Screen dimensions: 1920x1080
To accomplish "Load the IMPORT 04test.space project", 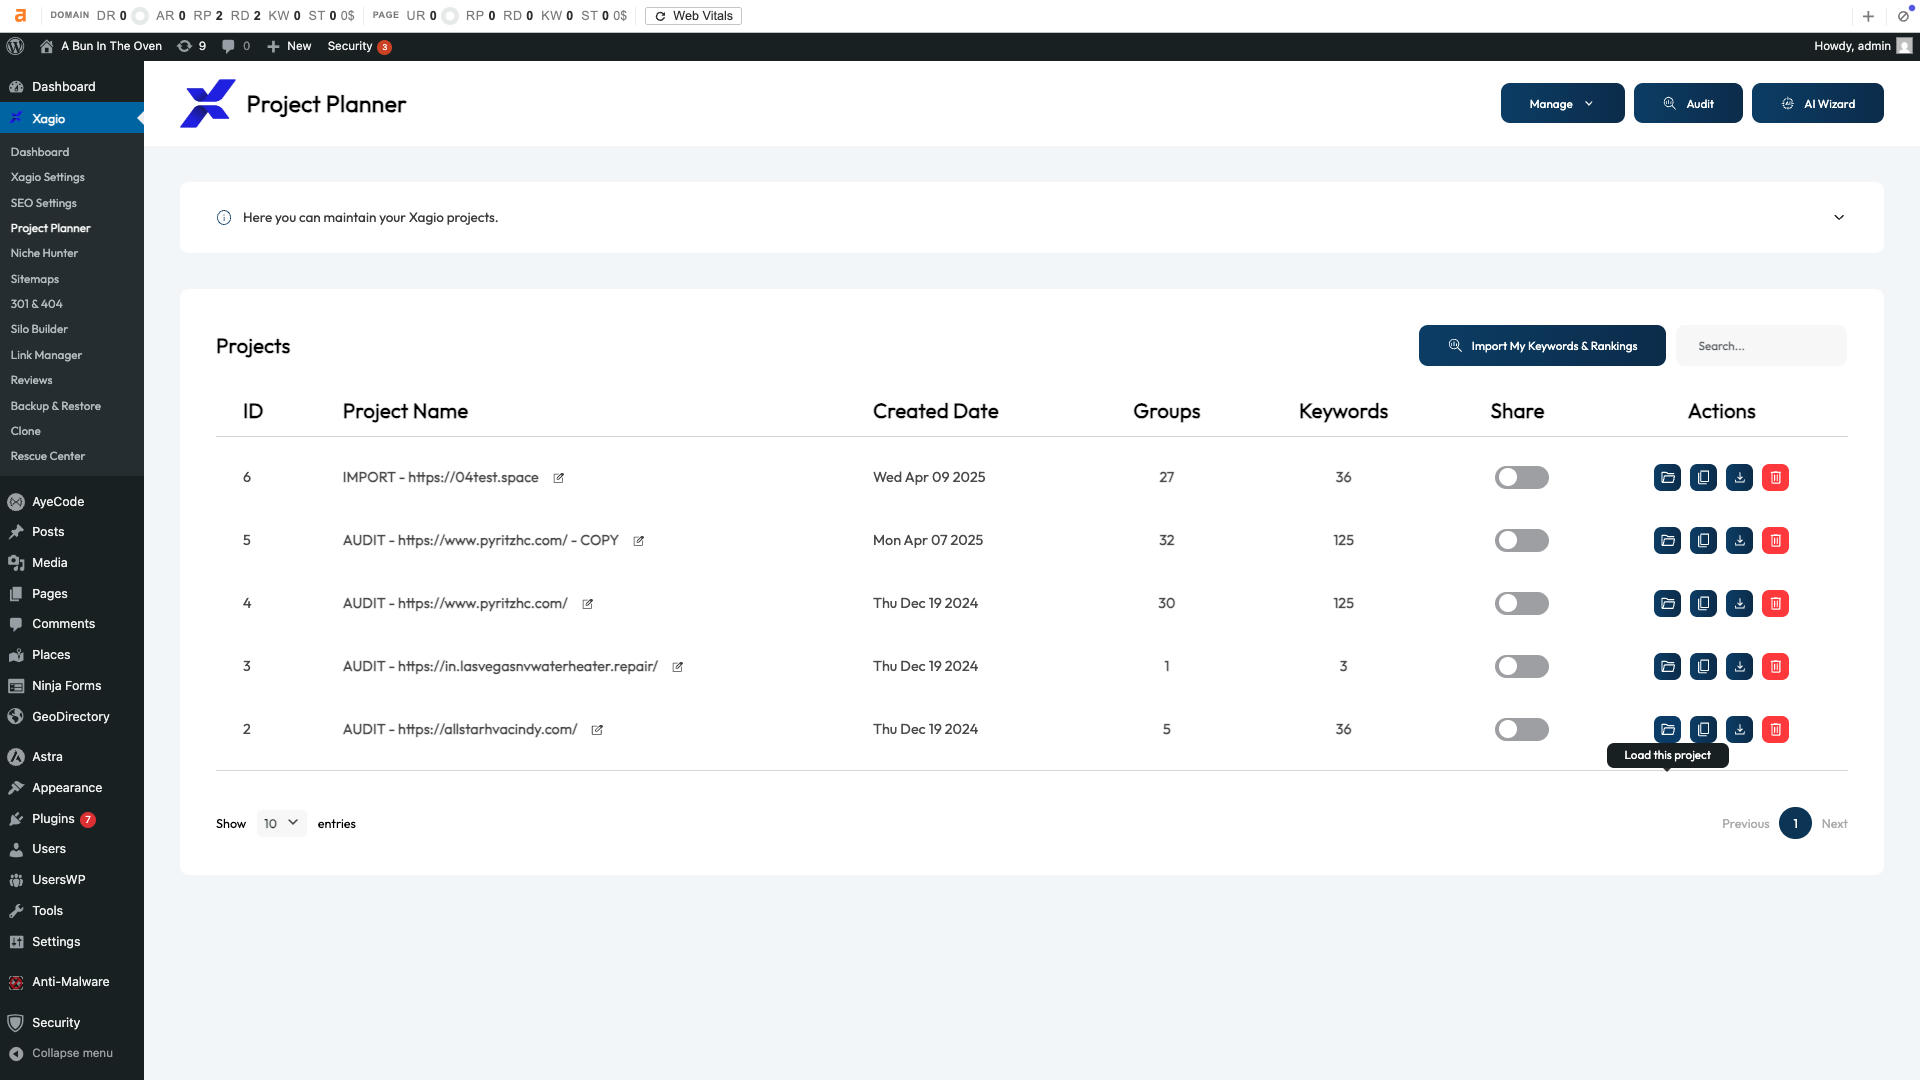I will pos(1667,478).
